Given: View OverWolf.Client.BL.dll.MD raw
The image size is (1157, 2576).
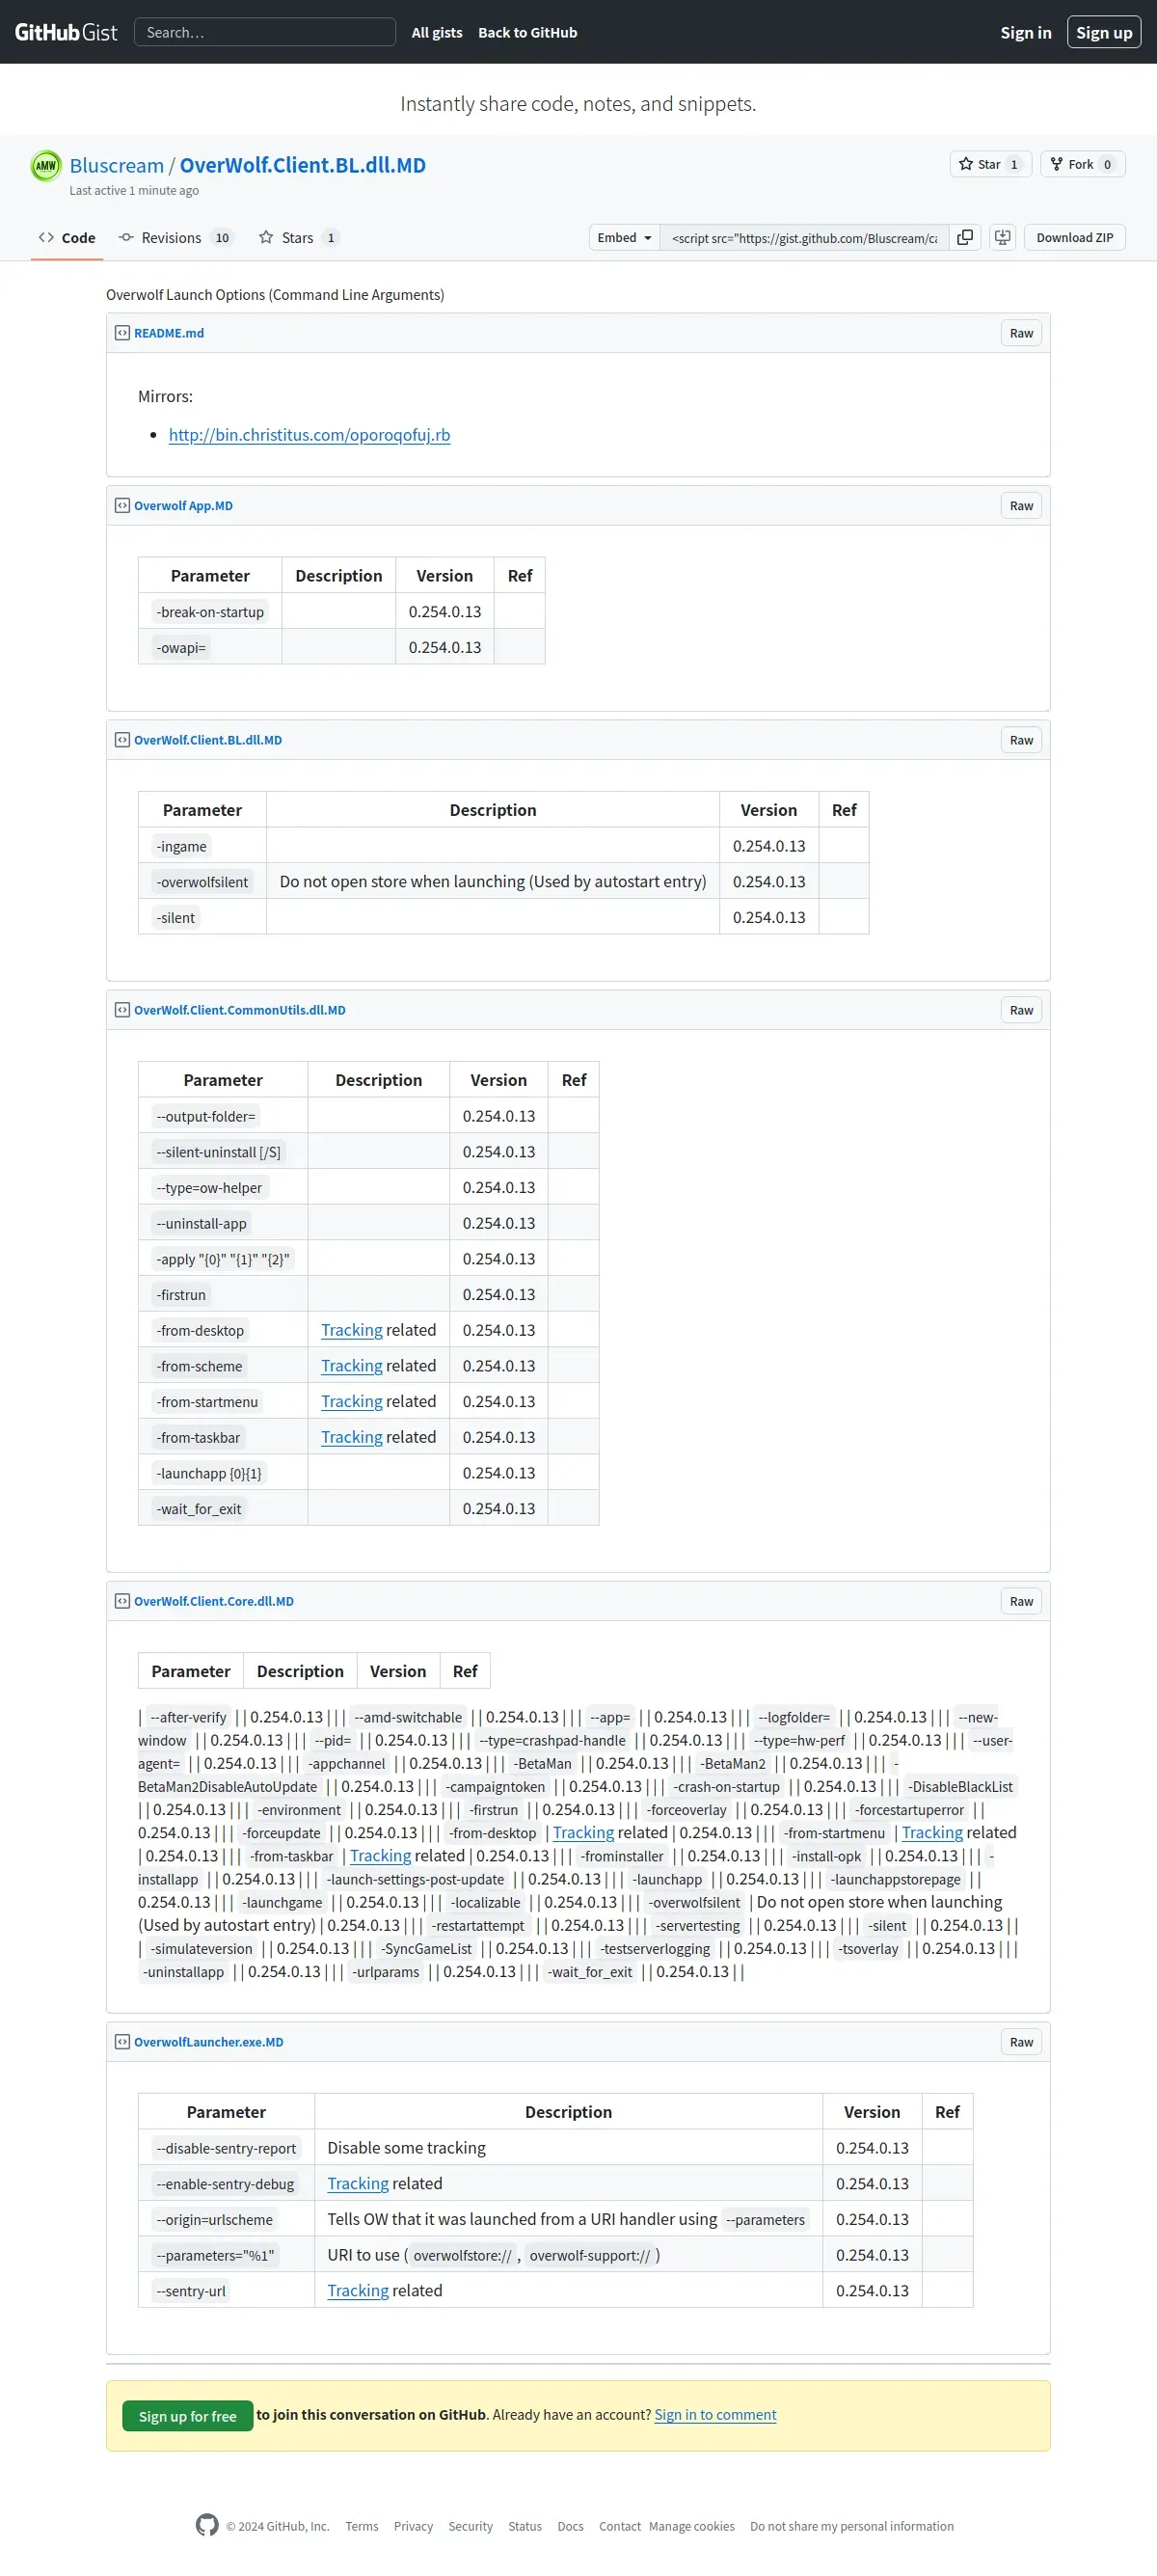Looking at the screenshot, I should coord(1021,740).
